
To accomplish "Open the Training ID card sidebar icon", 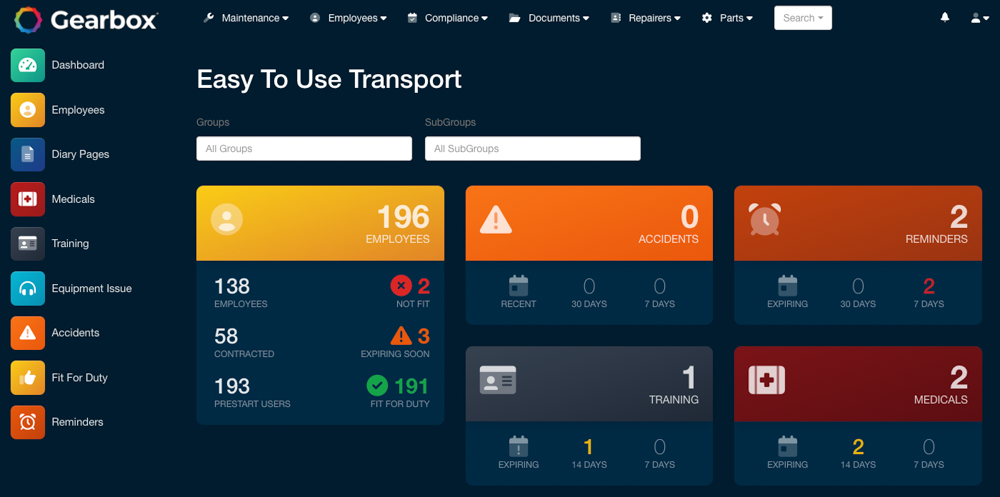I will 27,244.
